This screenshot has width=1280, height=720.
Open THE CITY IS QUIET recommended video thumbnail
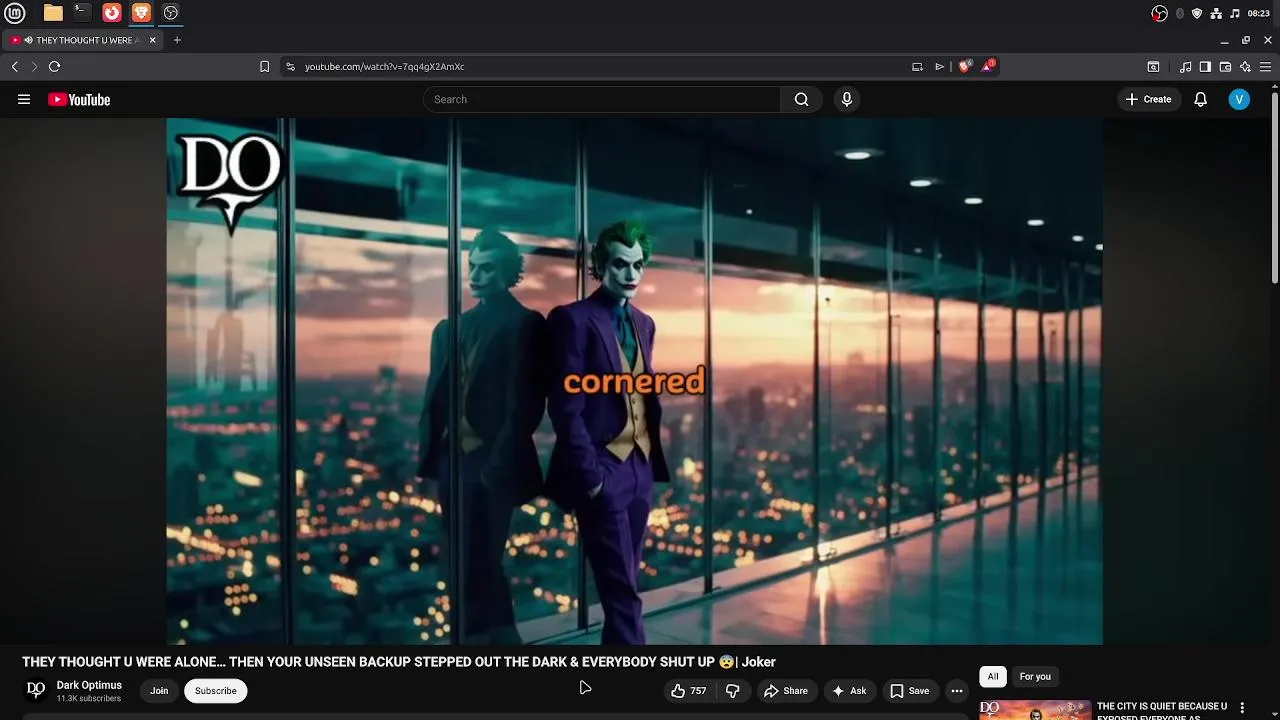(x=1035, y=710)
